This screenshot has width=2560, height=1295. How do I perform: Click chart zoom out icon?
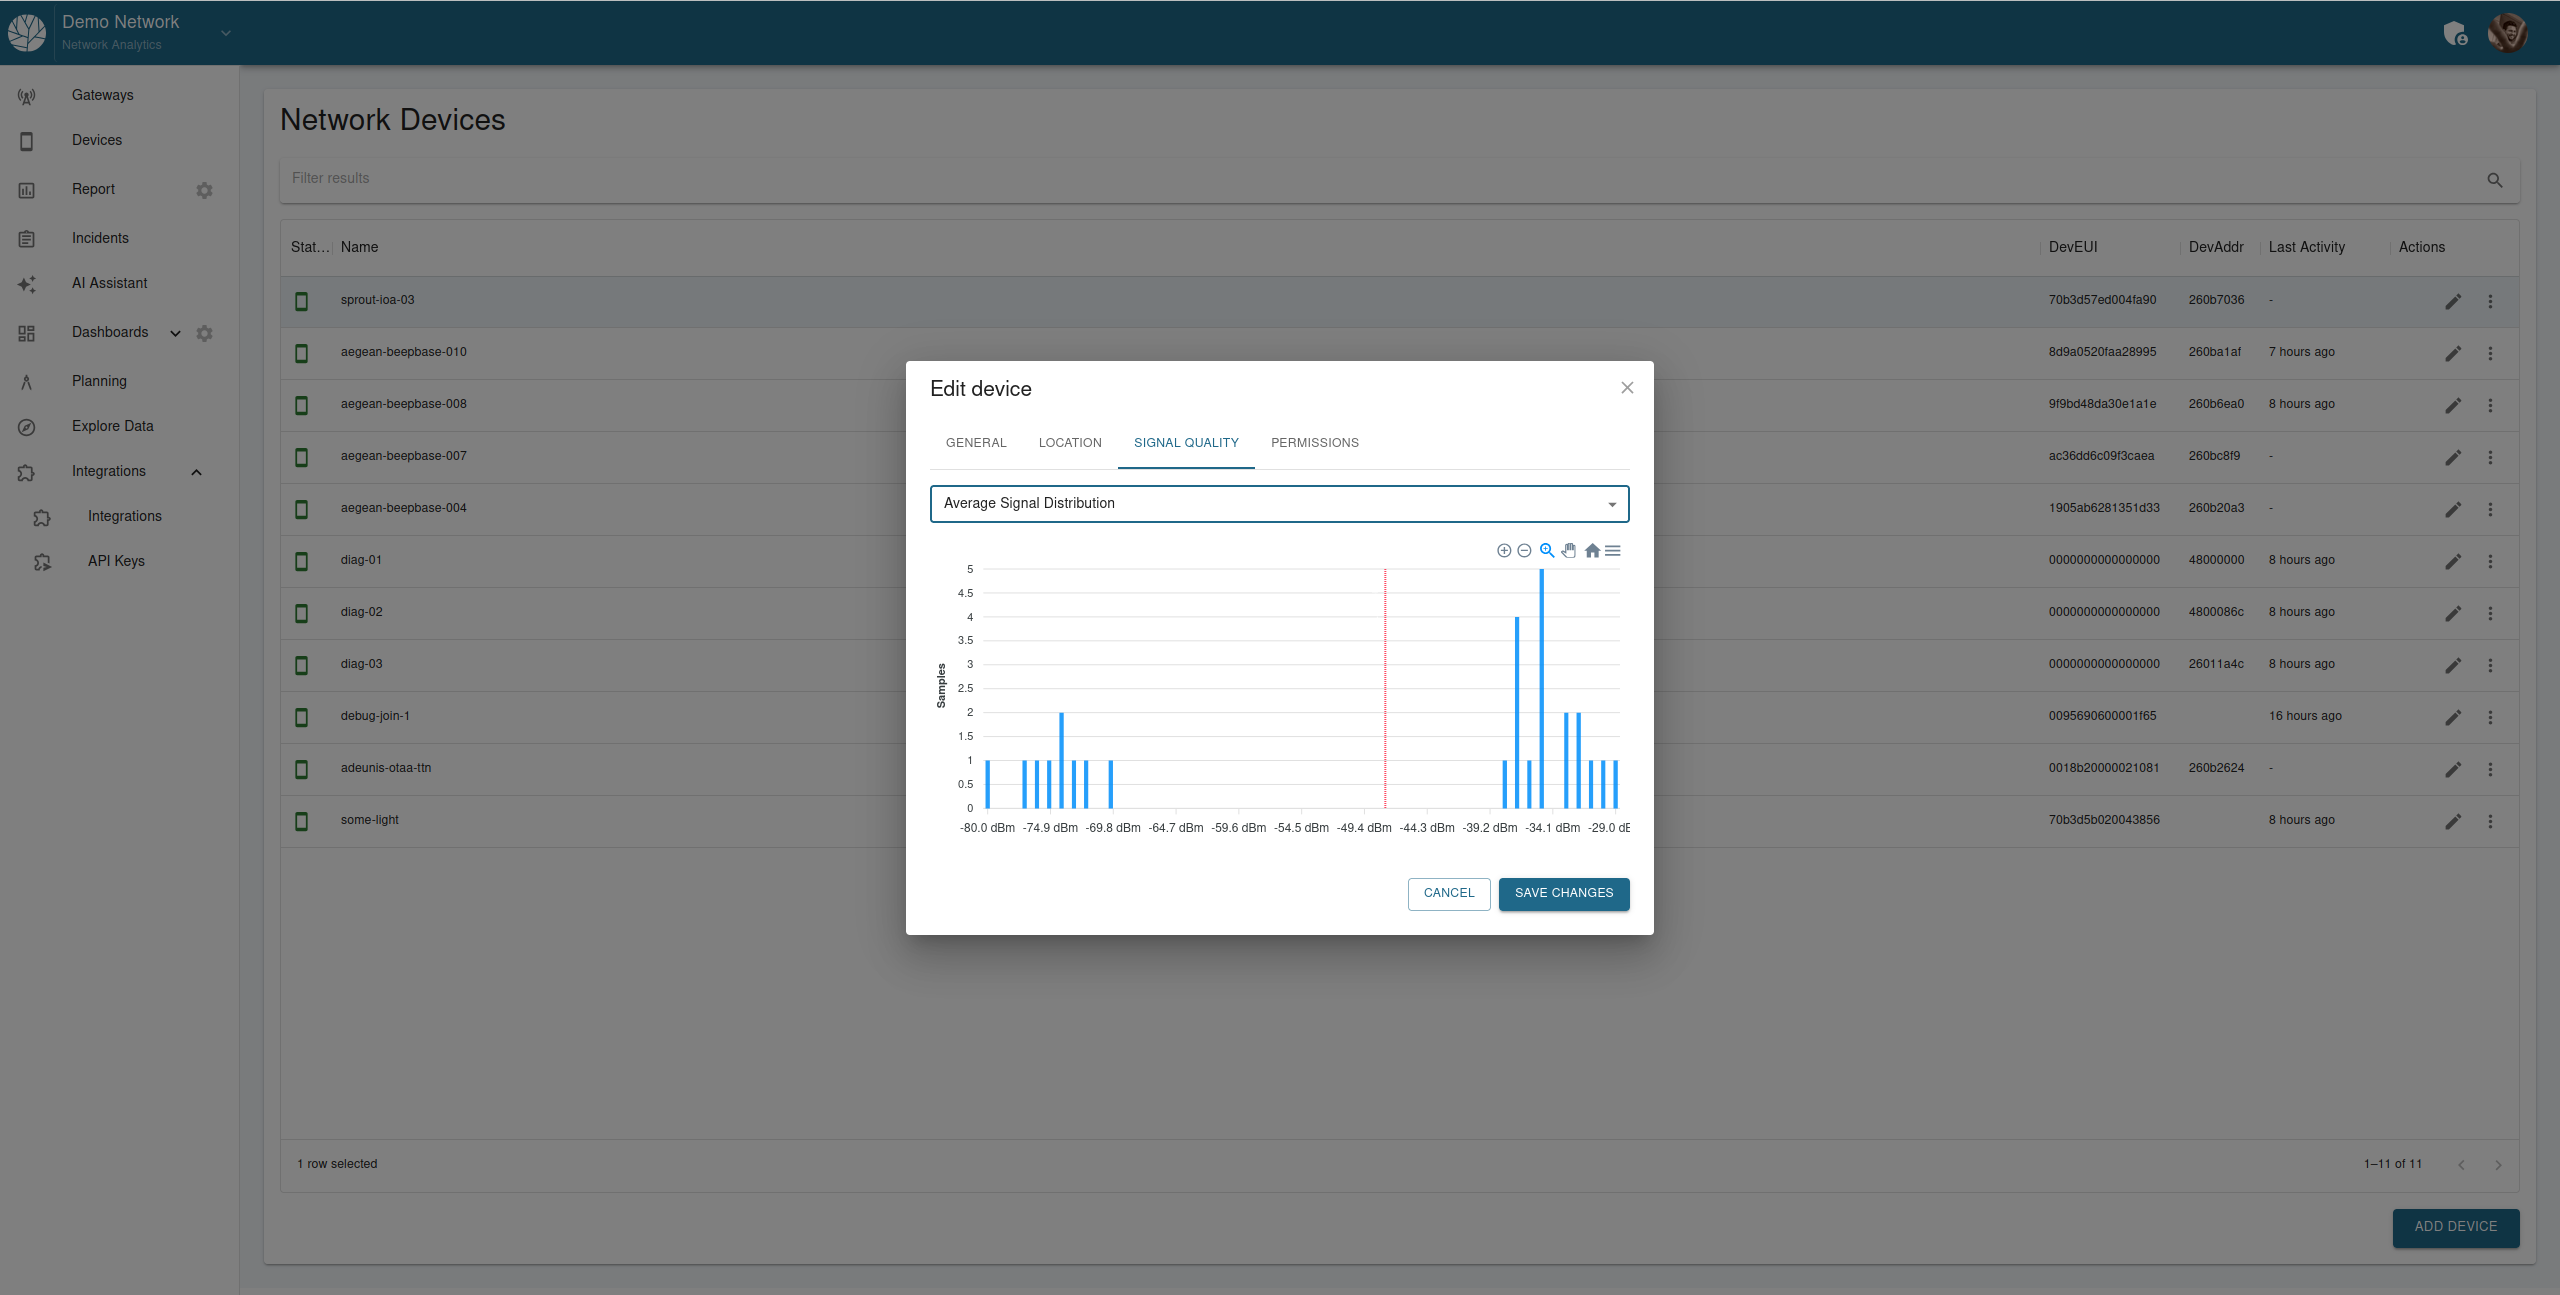(x=1524, y=551)
